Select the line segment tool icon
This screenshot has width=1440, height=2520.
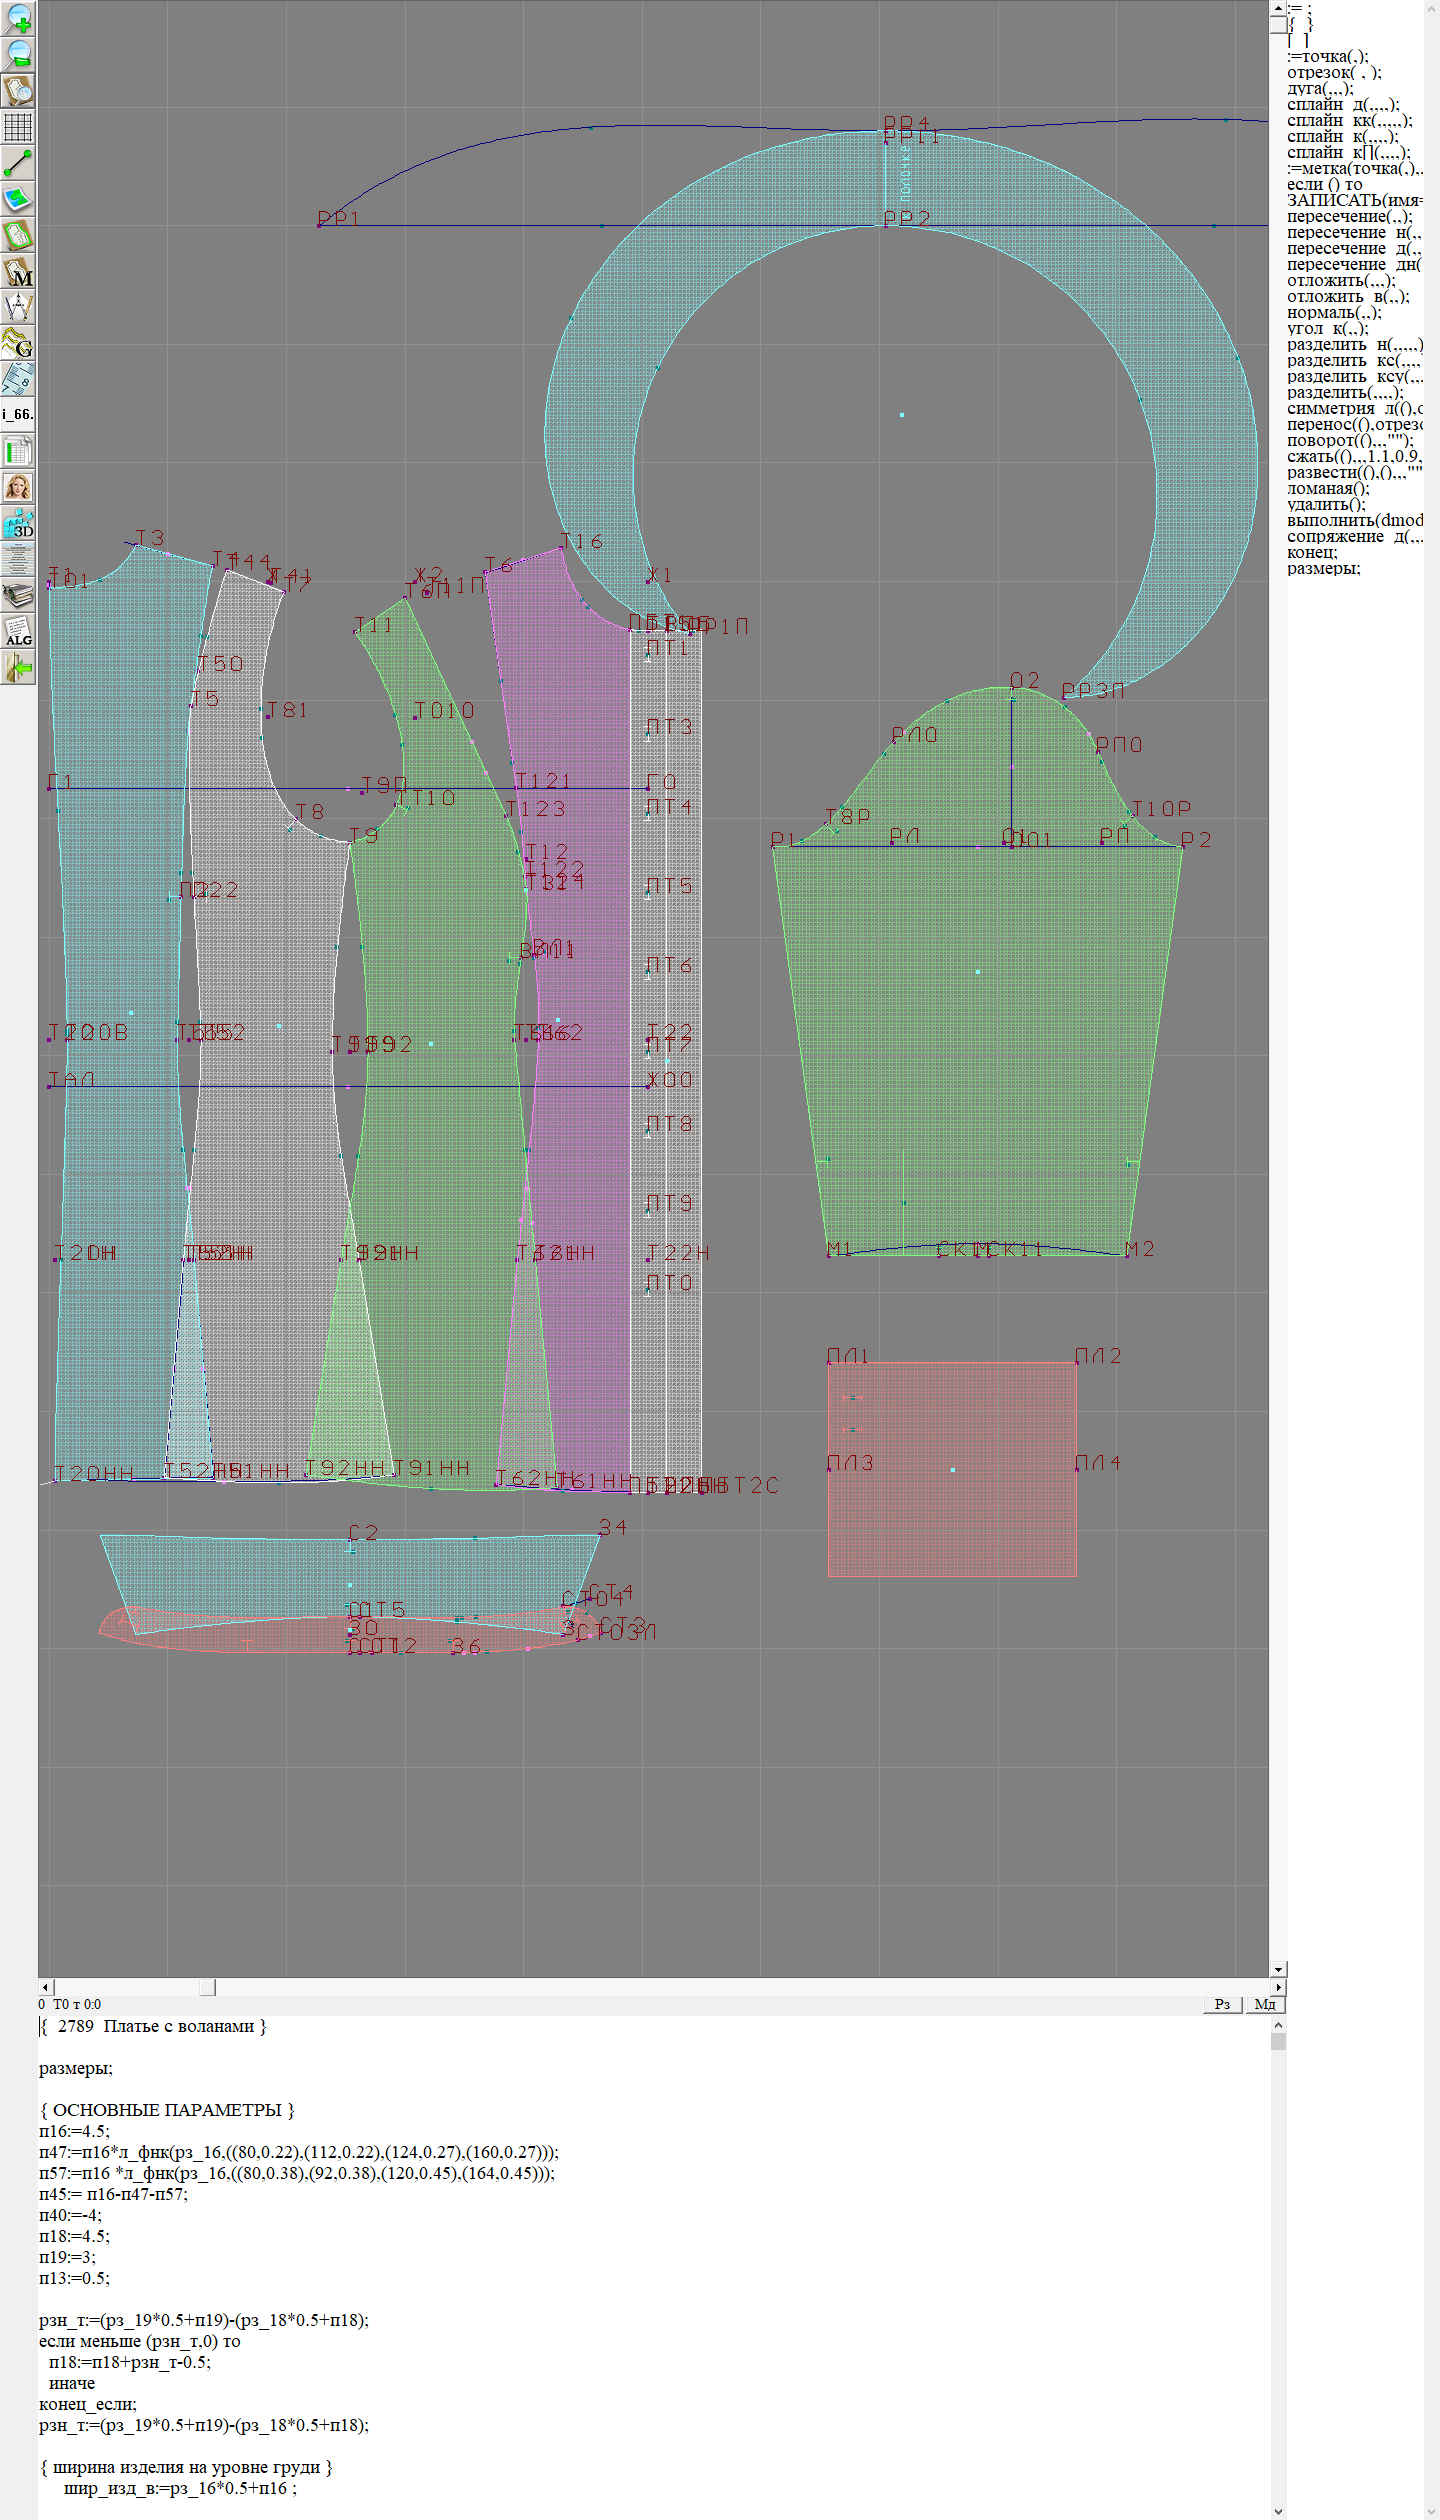tap(18, 163)
